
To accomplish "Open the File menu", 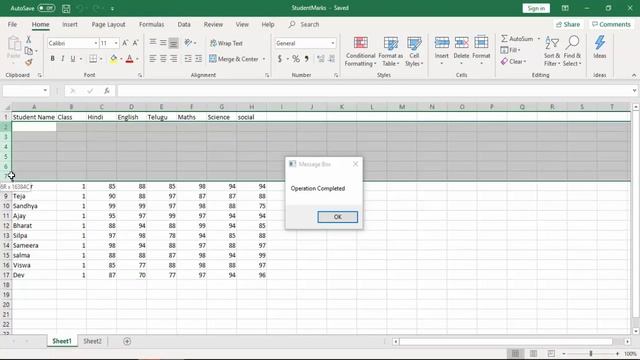I will pyautogui.click(x=12, y=24).
